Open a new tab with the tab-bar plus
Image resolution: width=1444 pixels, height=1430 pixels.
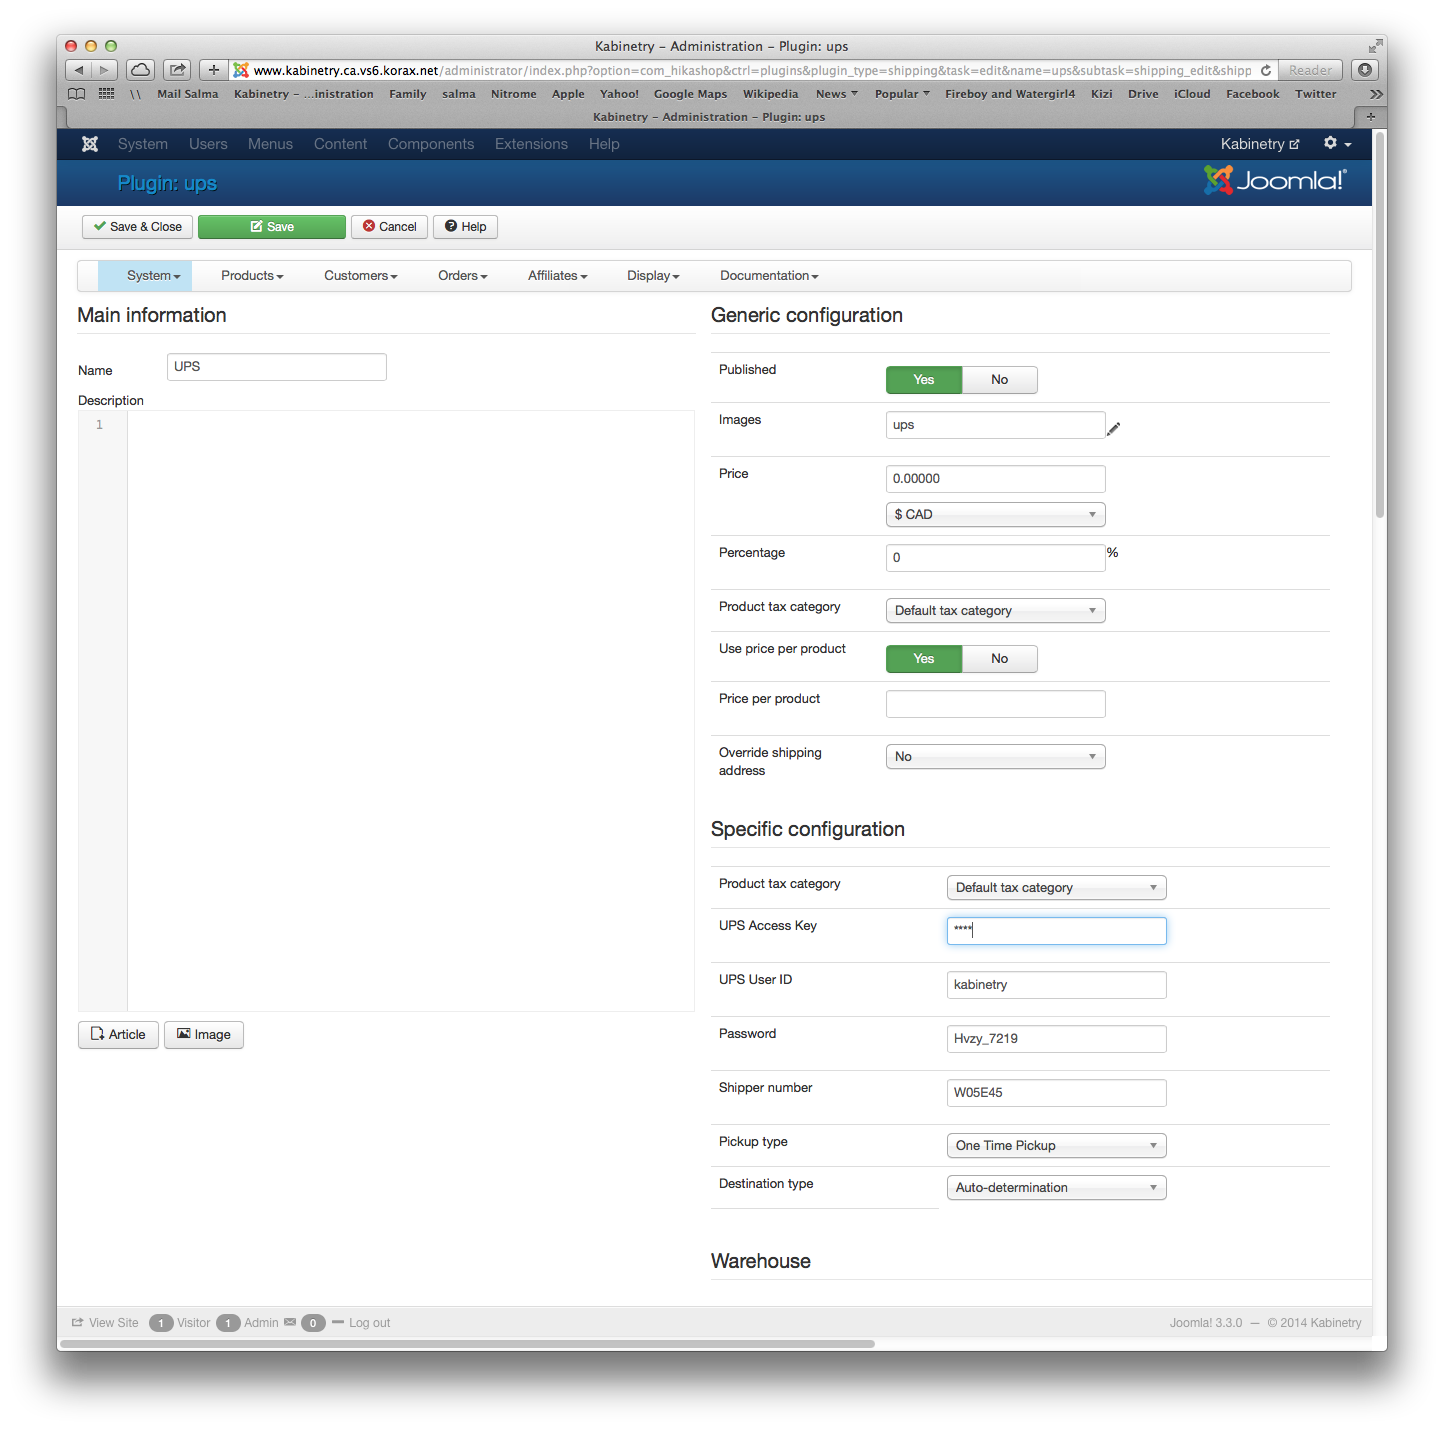click(x=1370, y=117)
